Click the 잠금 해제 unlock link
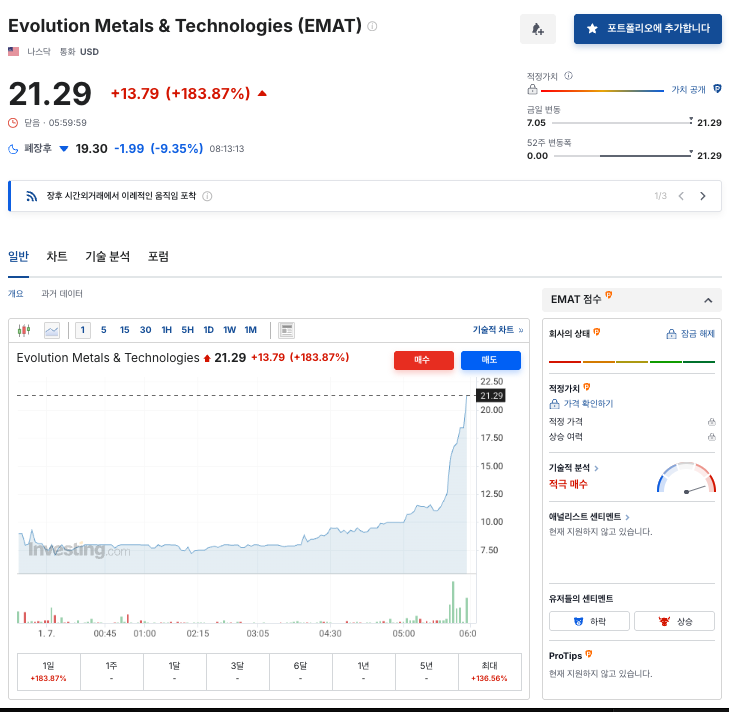729x712 pixels. tap(691, 334)
